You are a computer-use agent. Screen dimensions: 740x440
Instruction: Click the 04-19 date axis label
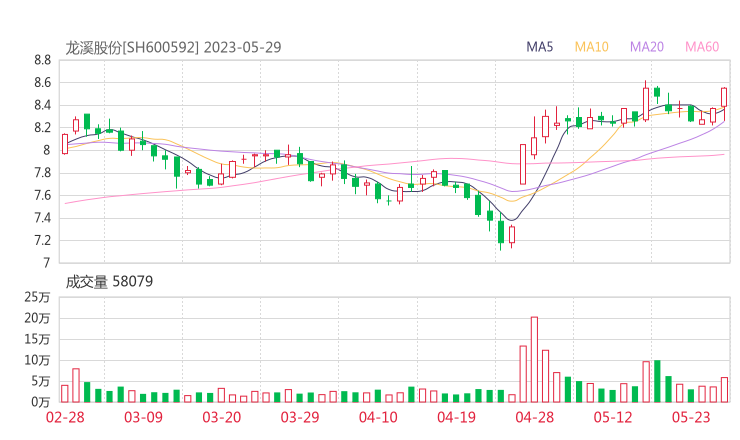[x=456, y=417]
